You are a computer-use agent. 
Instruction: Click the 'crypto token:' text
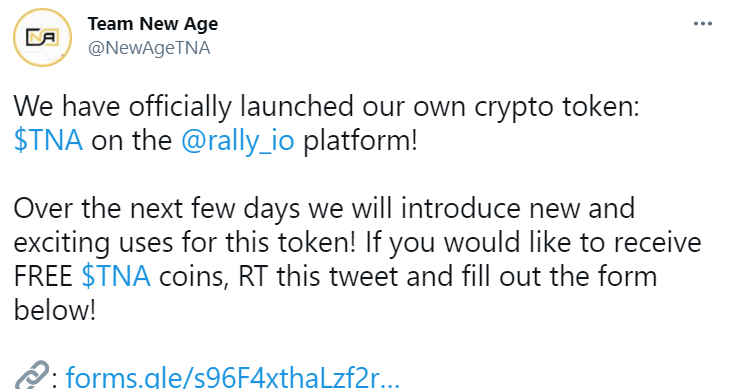click(557, 107)
